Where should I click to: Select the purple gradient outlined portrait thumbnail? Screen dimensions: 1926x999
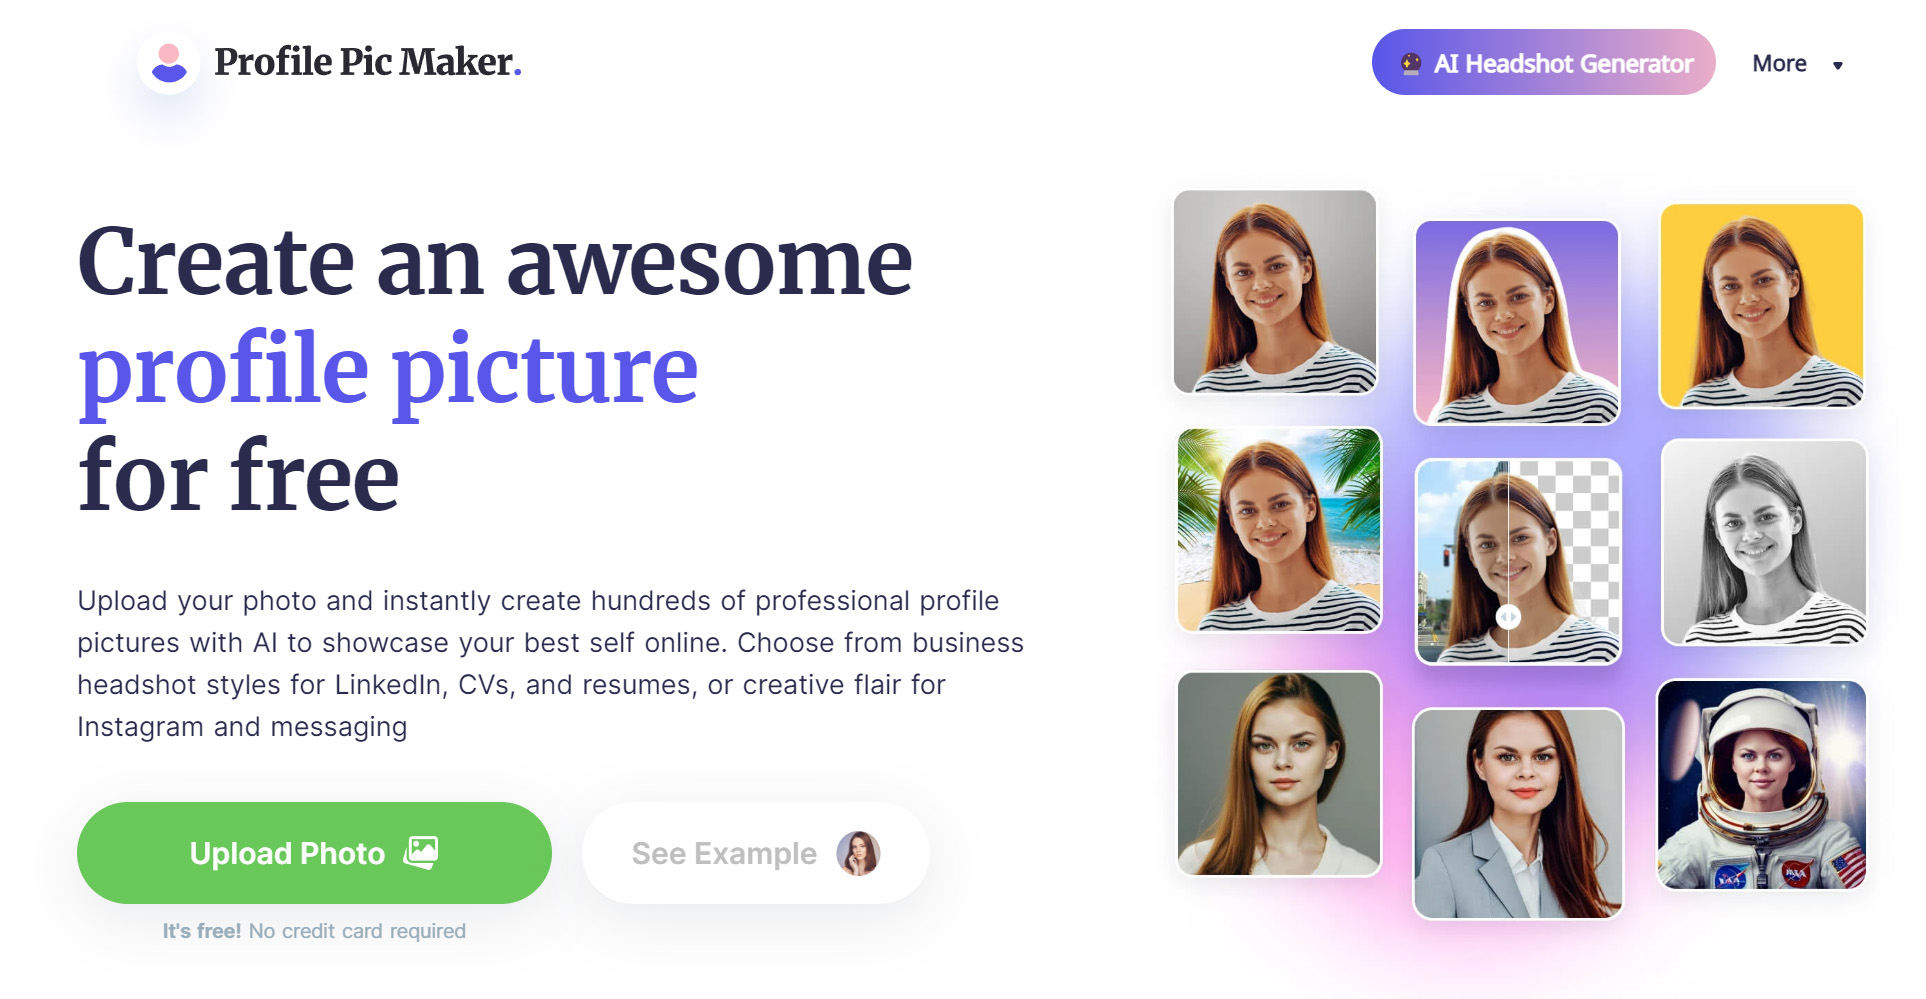[x=1517, y=322]
